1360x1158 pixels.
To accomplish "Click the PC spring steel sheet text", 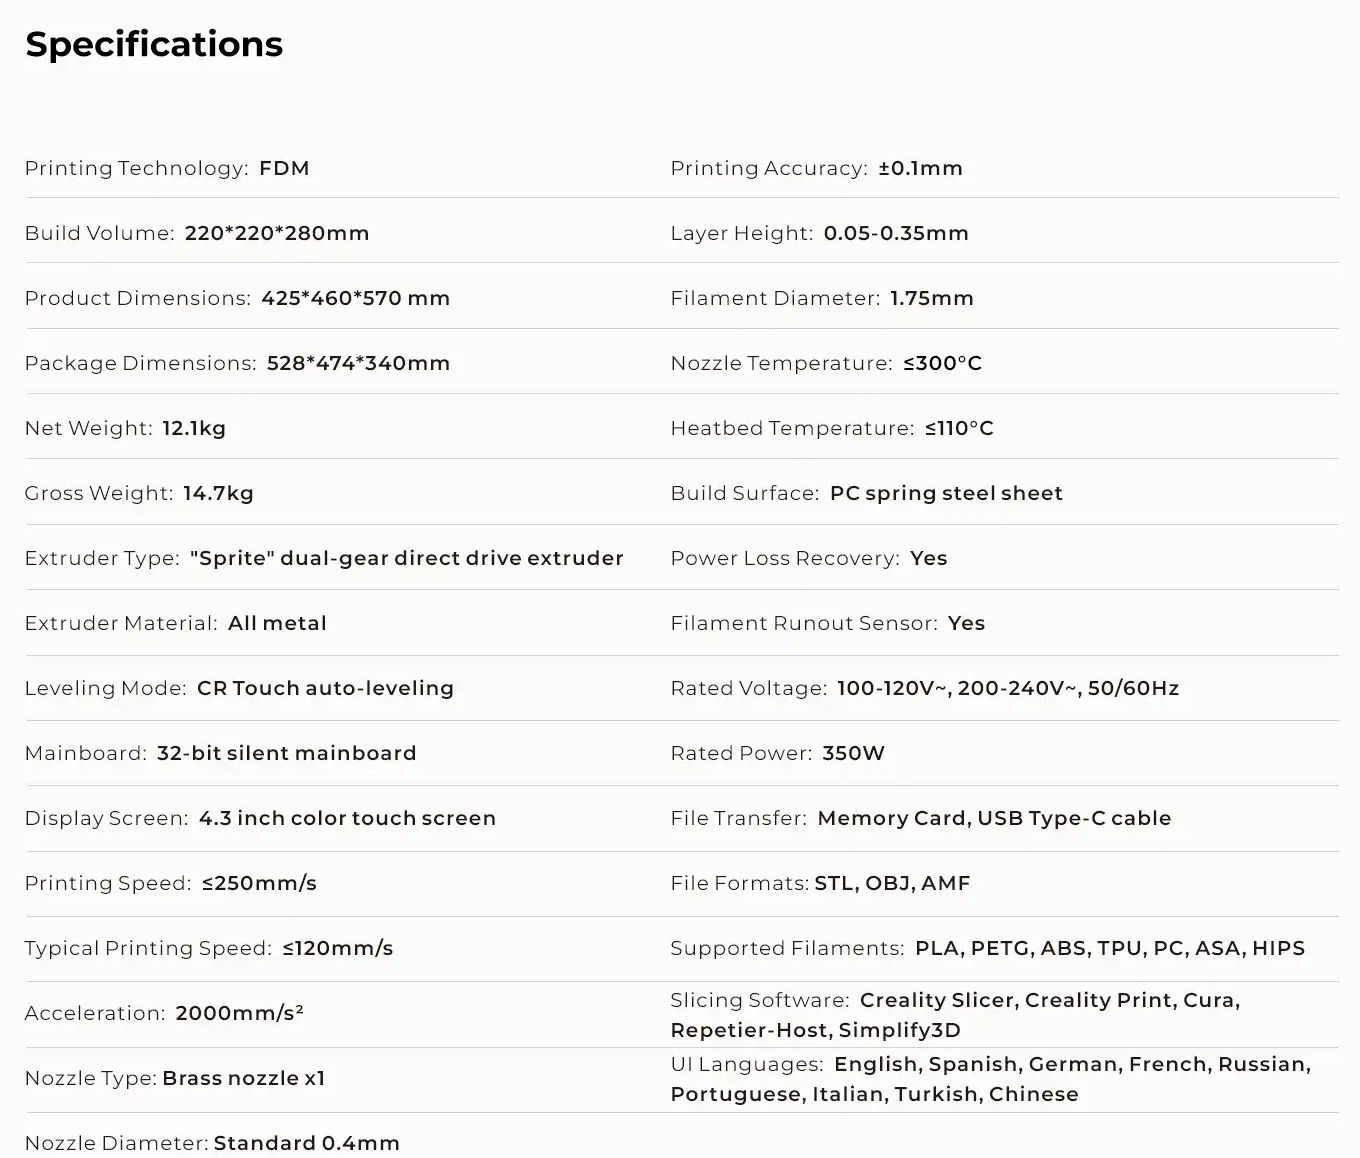I will [x=946, y=493].
